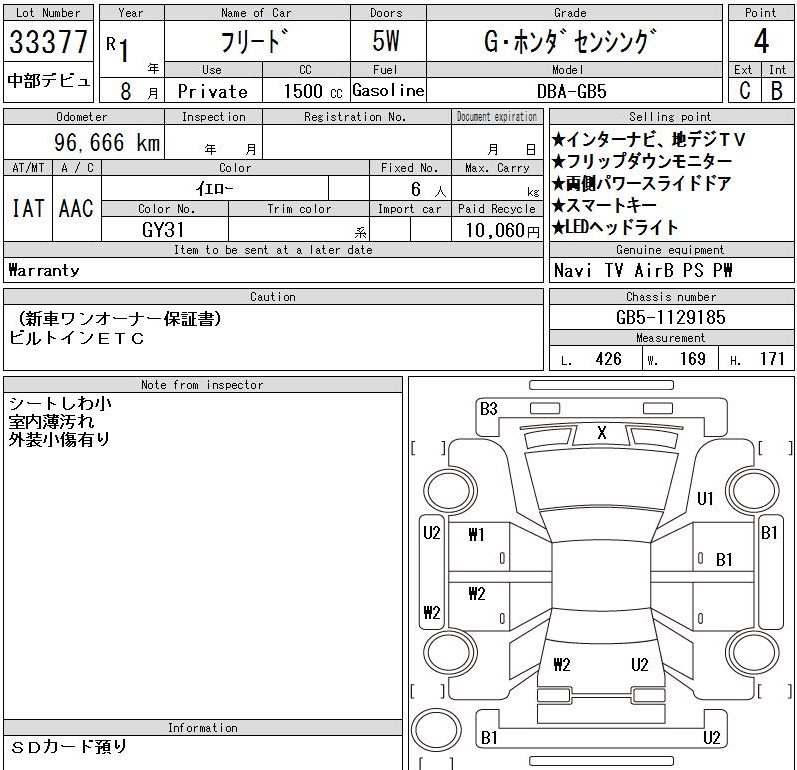Screen dimensions: 797x770
Task: Select inspector note シートしわ小
Action: [x=60, y=404]
